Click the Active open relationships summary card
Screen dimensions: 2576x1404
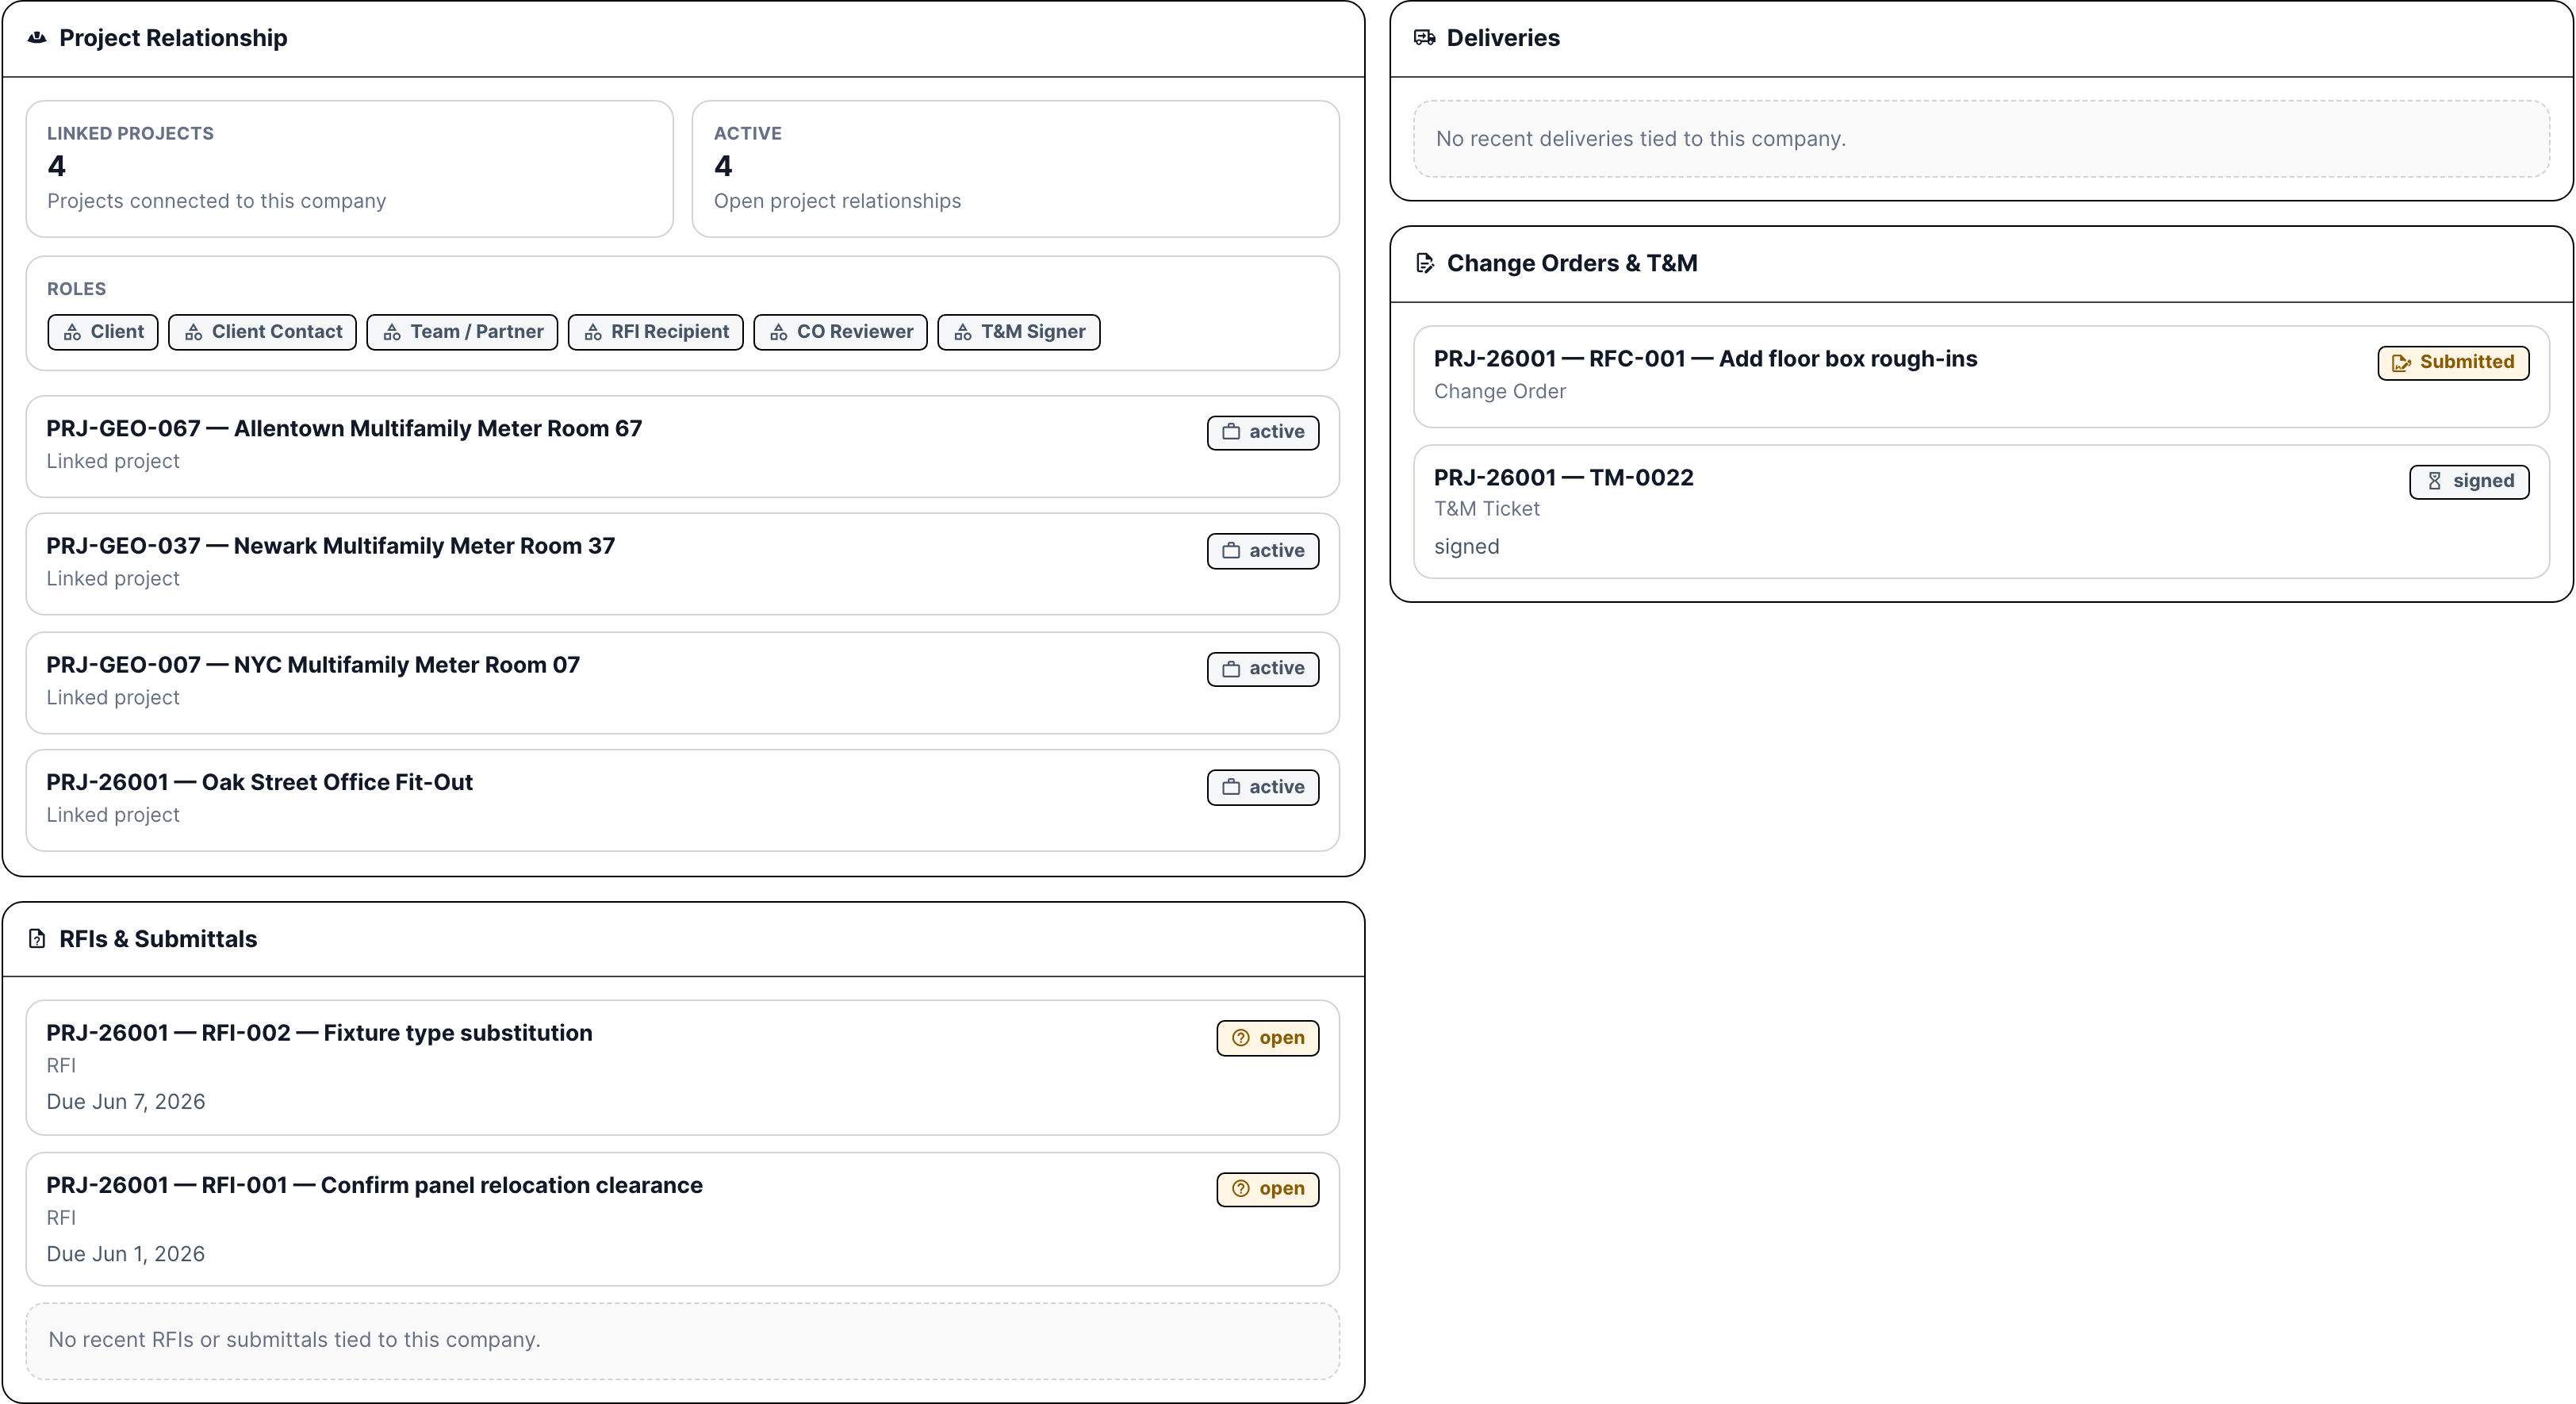click(1016, 169)
